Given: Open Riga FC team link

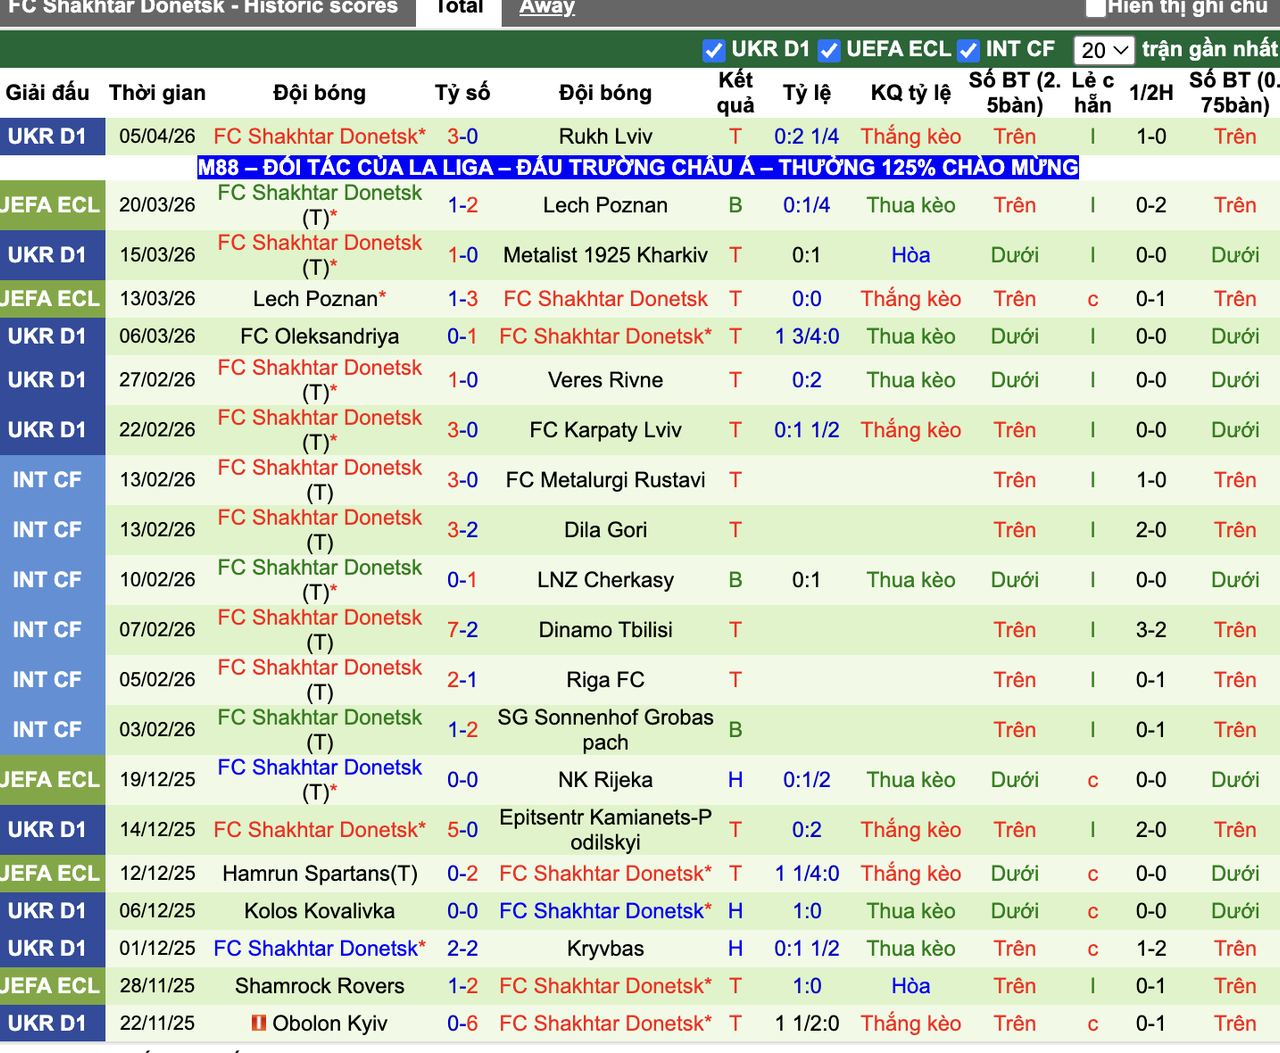Looking at the screenshot, I should tap(606, 680).
